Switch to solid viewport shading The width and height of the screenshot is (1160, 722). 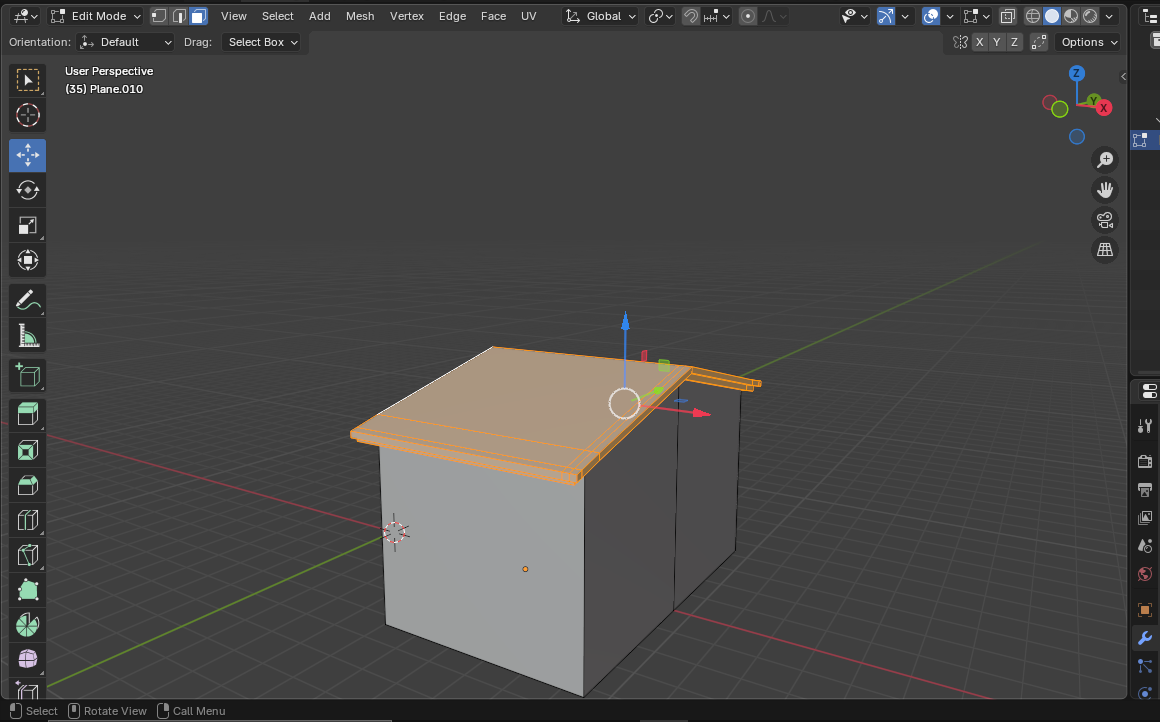(x=1052, y=16)
